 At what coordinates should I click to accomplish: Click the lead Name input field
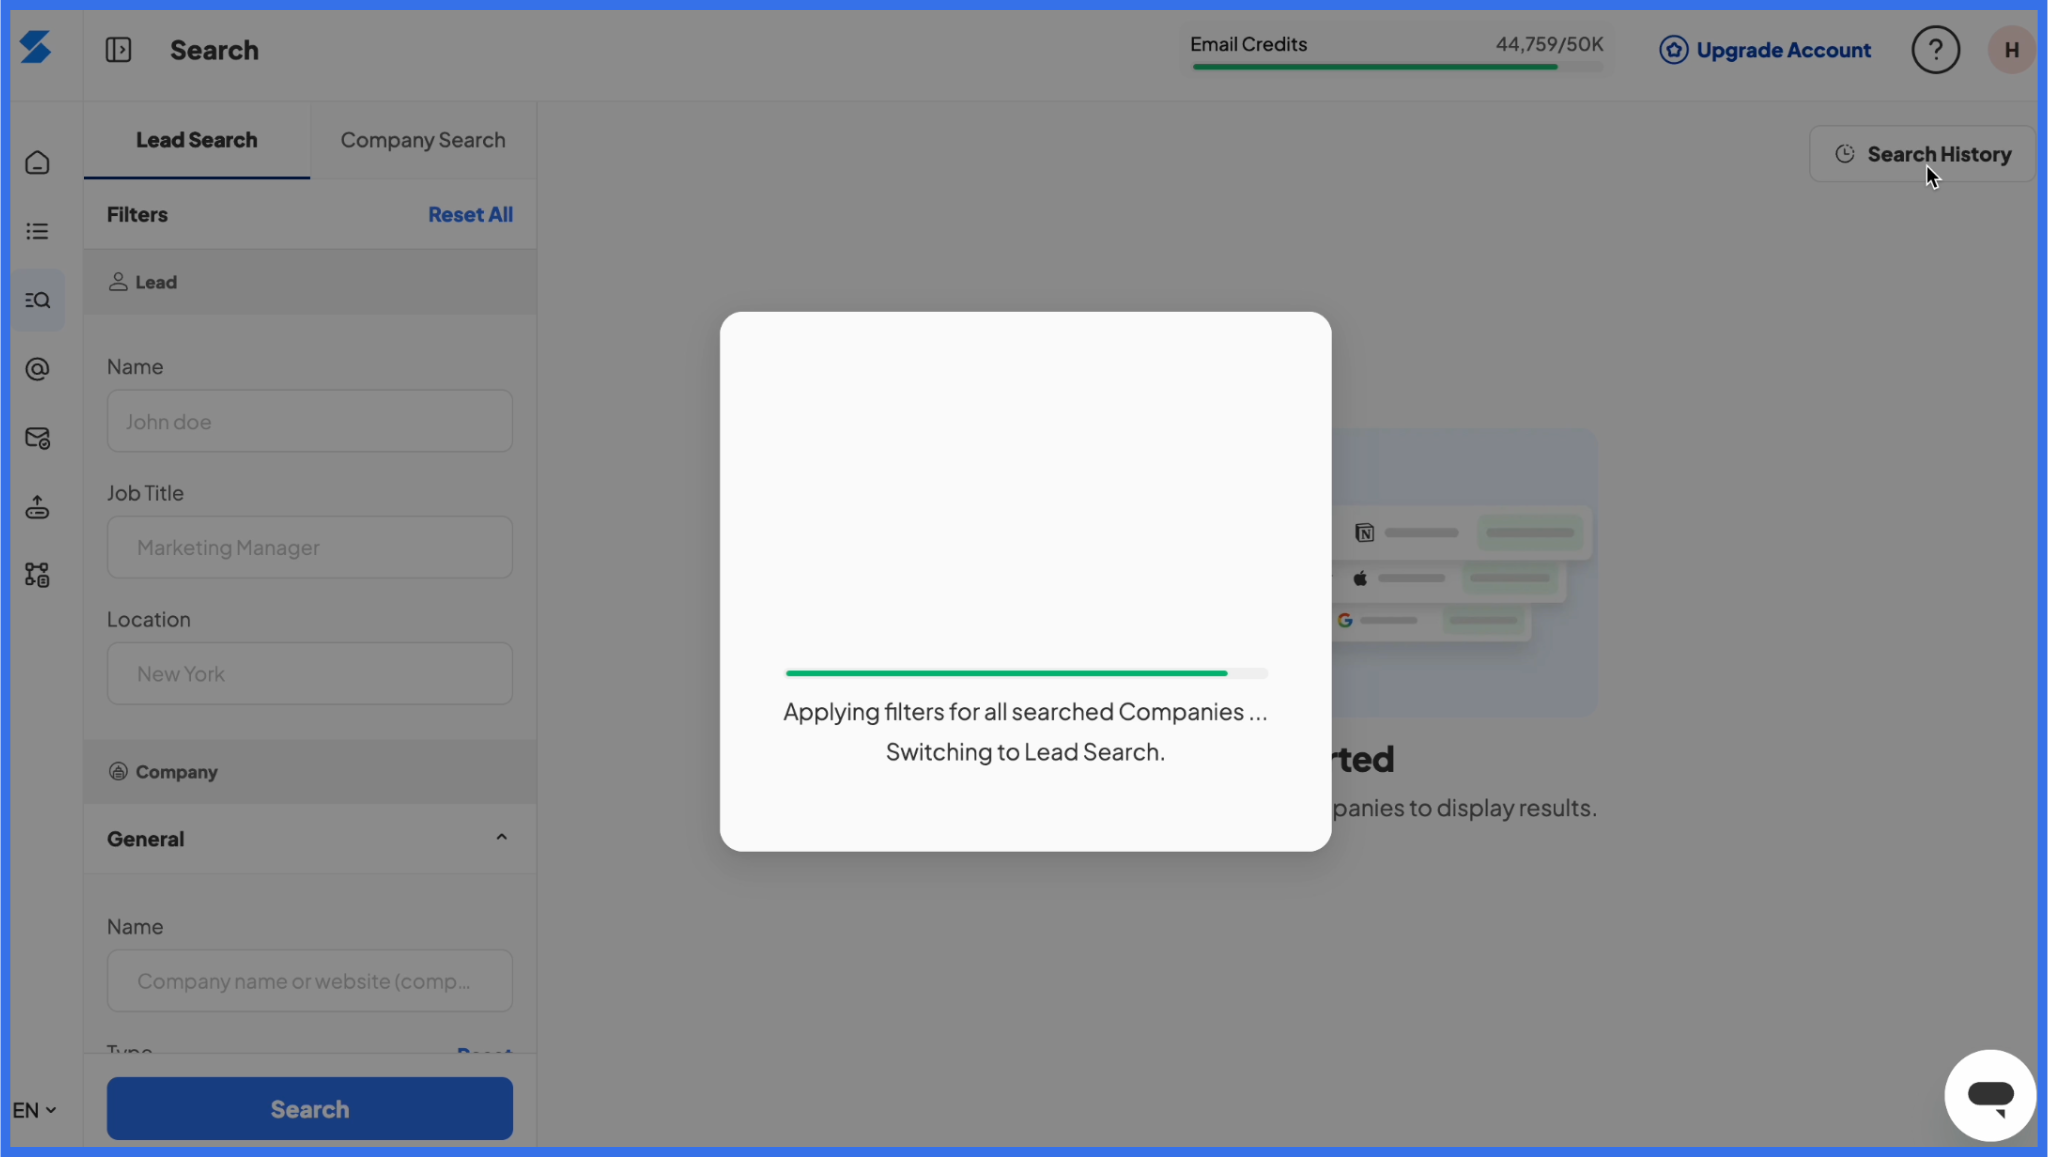310,421
